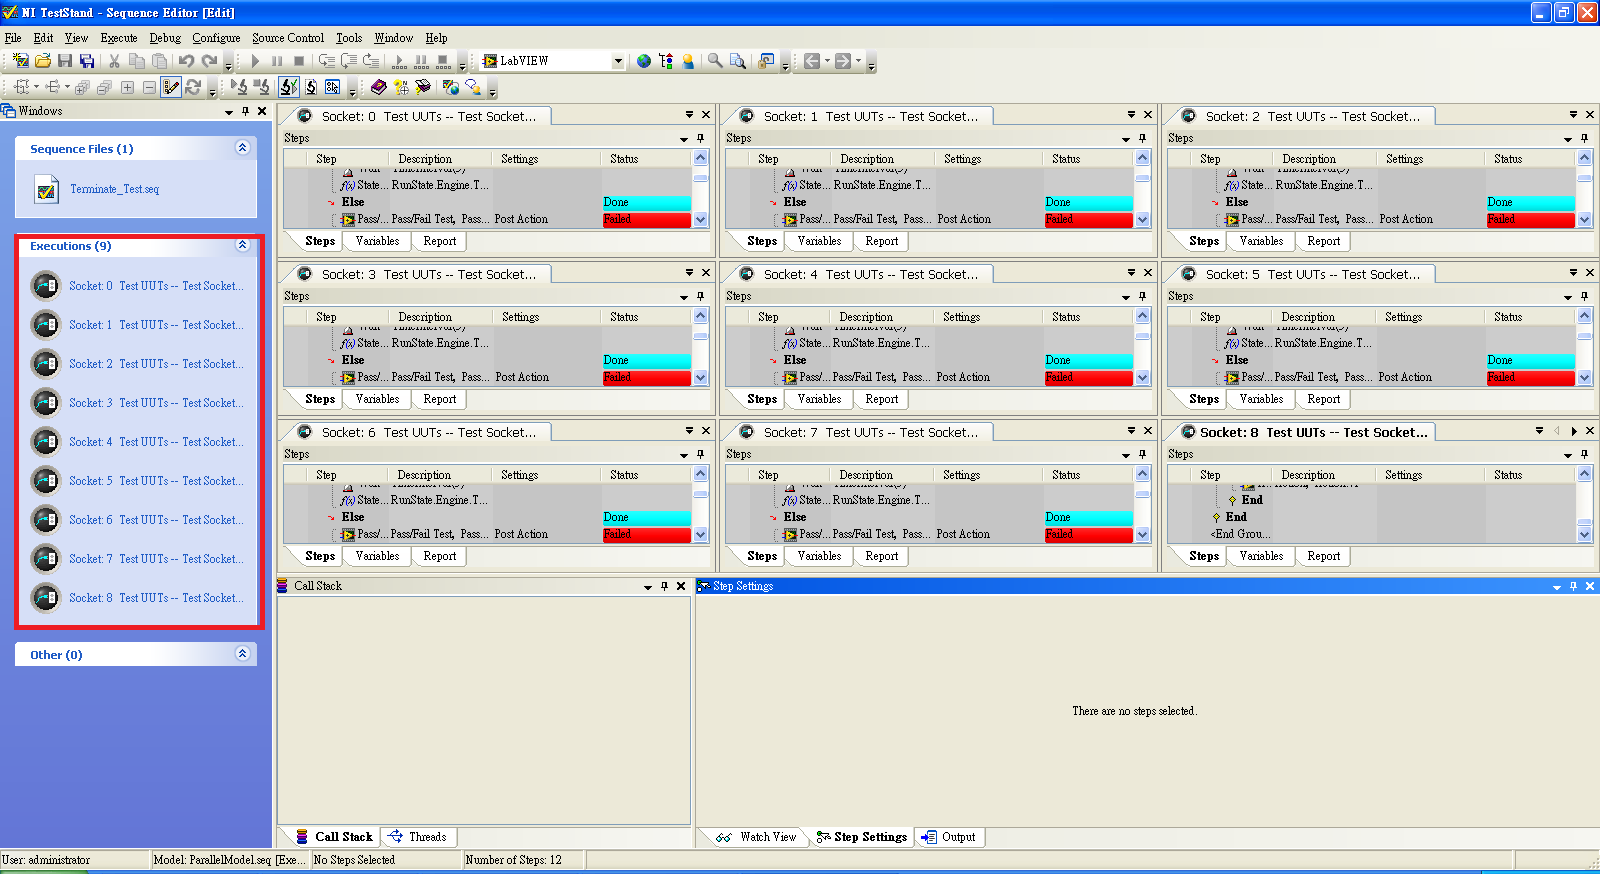
Task: Open the Execute menu
Action: [119, 38]
